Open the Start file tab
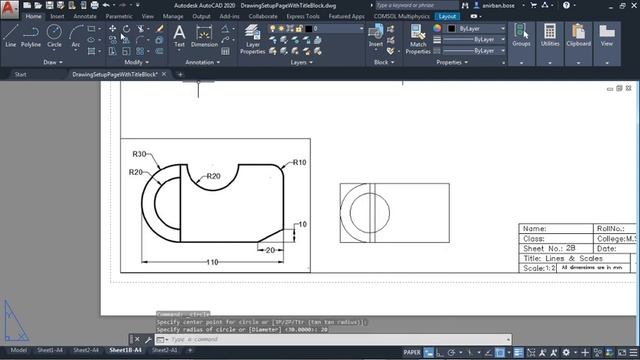The image size is (640, 360). [20, 74]
